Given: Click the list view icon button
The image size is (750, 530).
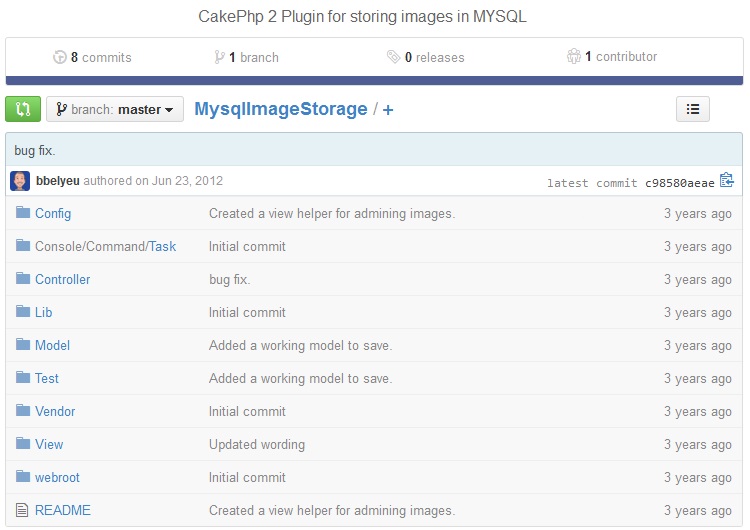Looking at the screenshot, I should 693,109.
